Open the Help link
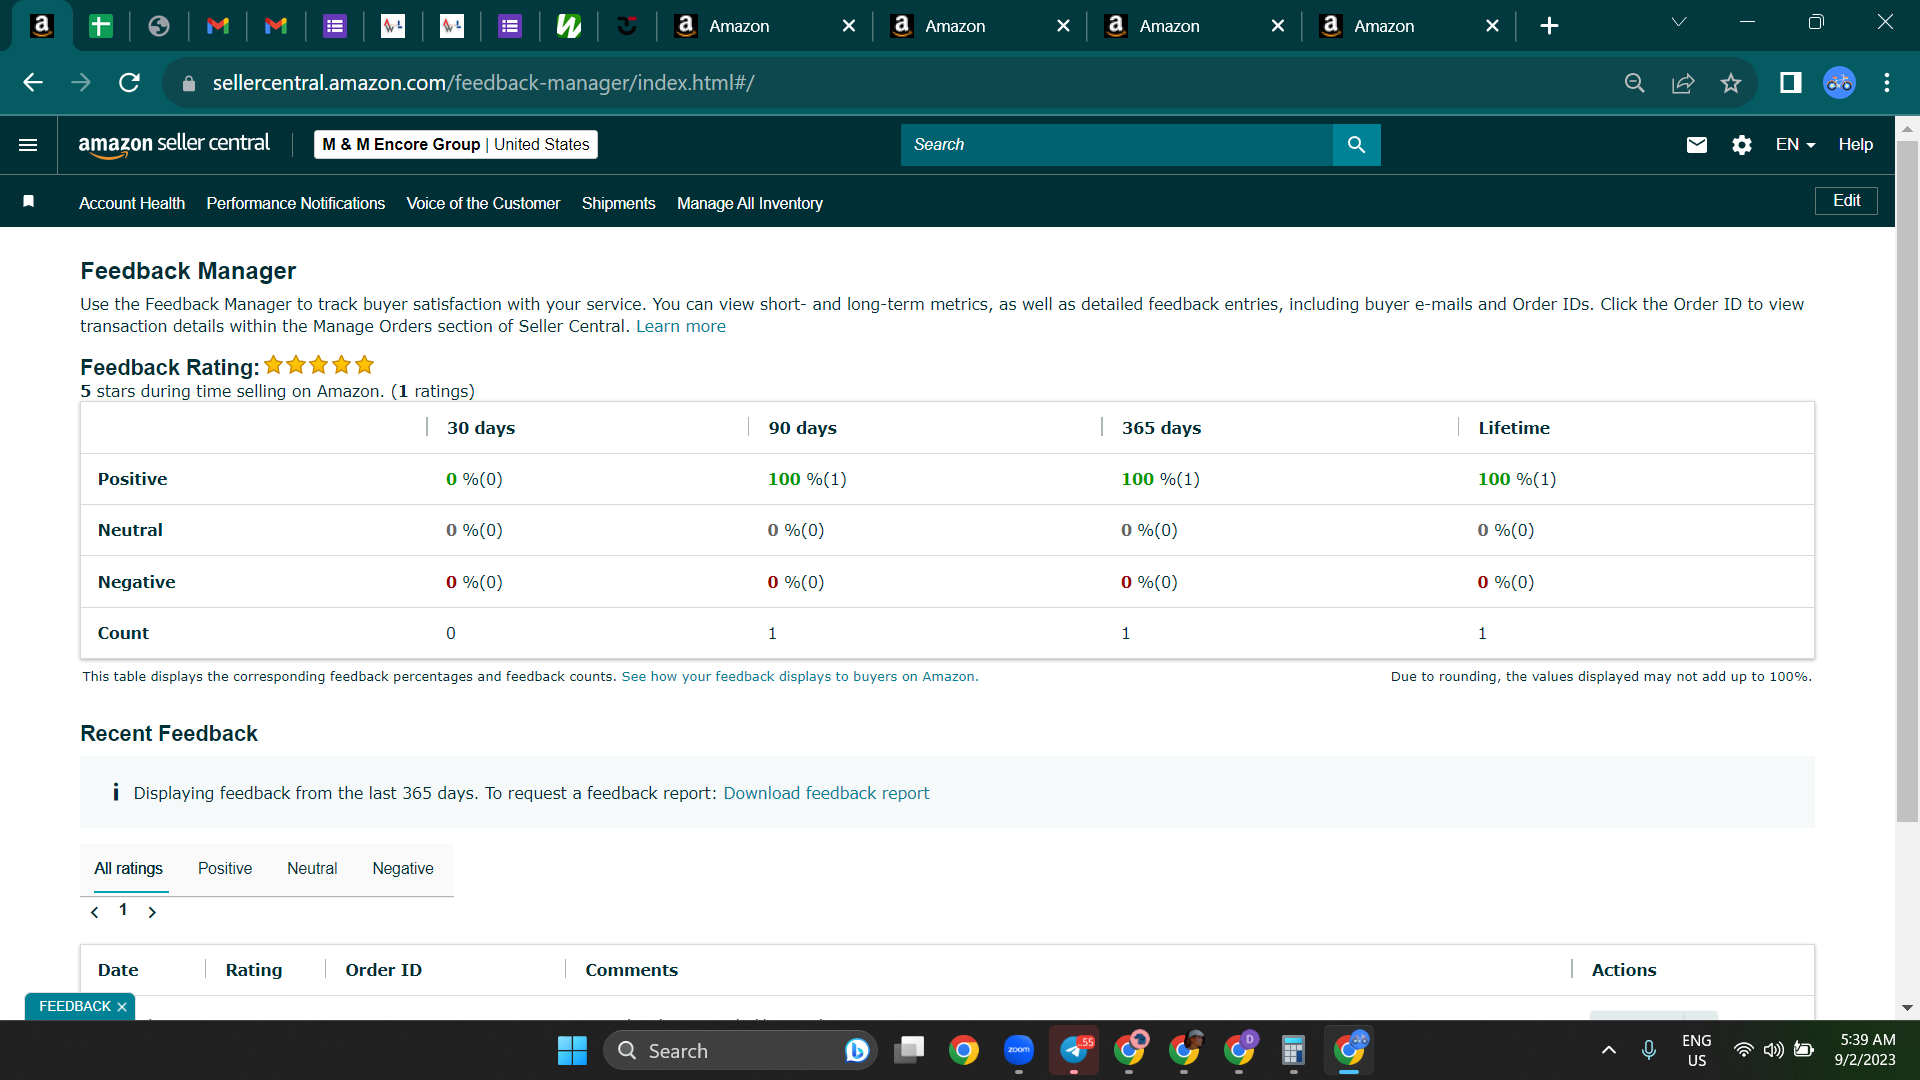Screen dimensions: 1920x1080 click(x=1855, y=145)
